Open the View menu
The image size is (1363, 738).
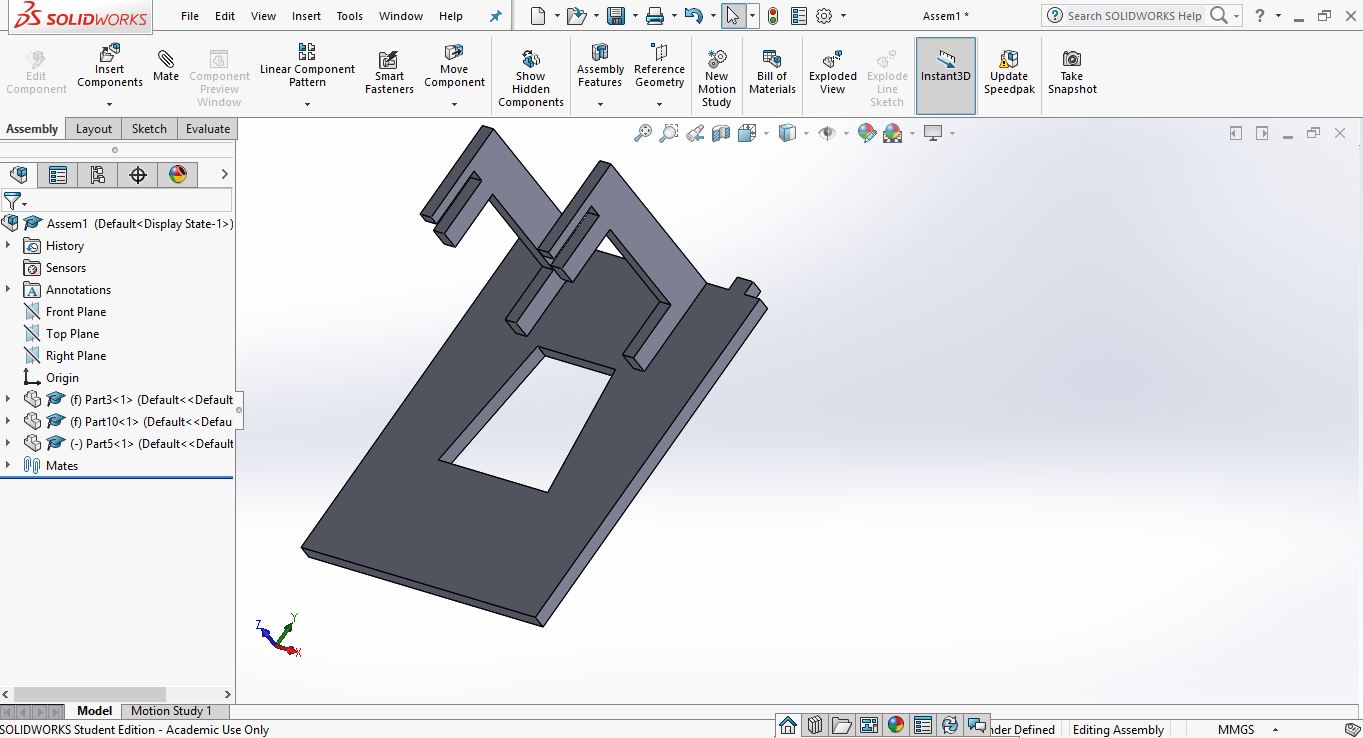tap(263, 16)
